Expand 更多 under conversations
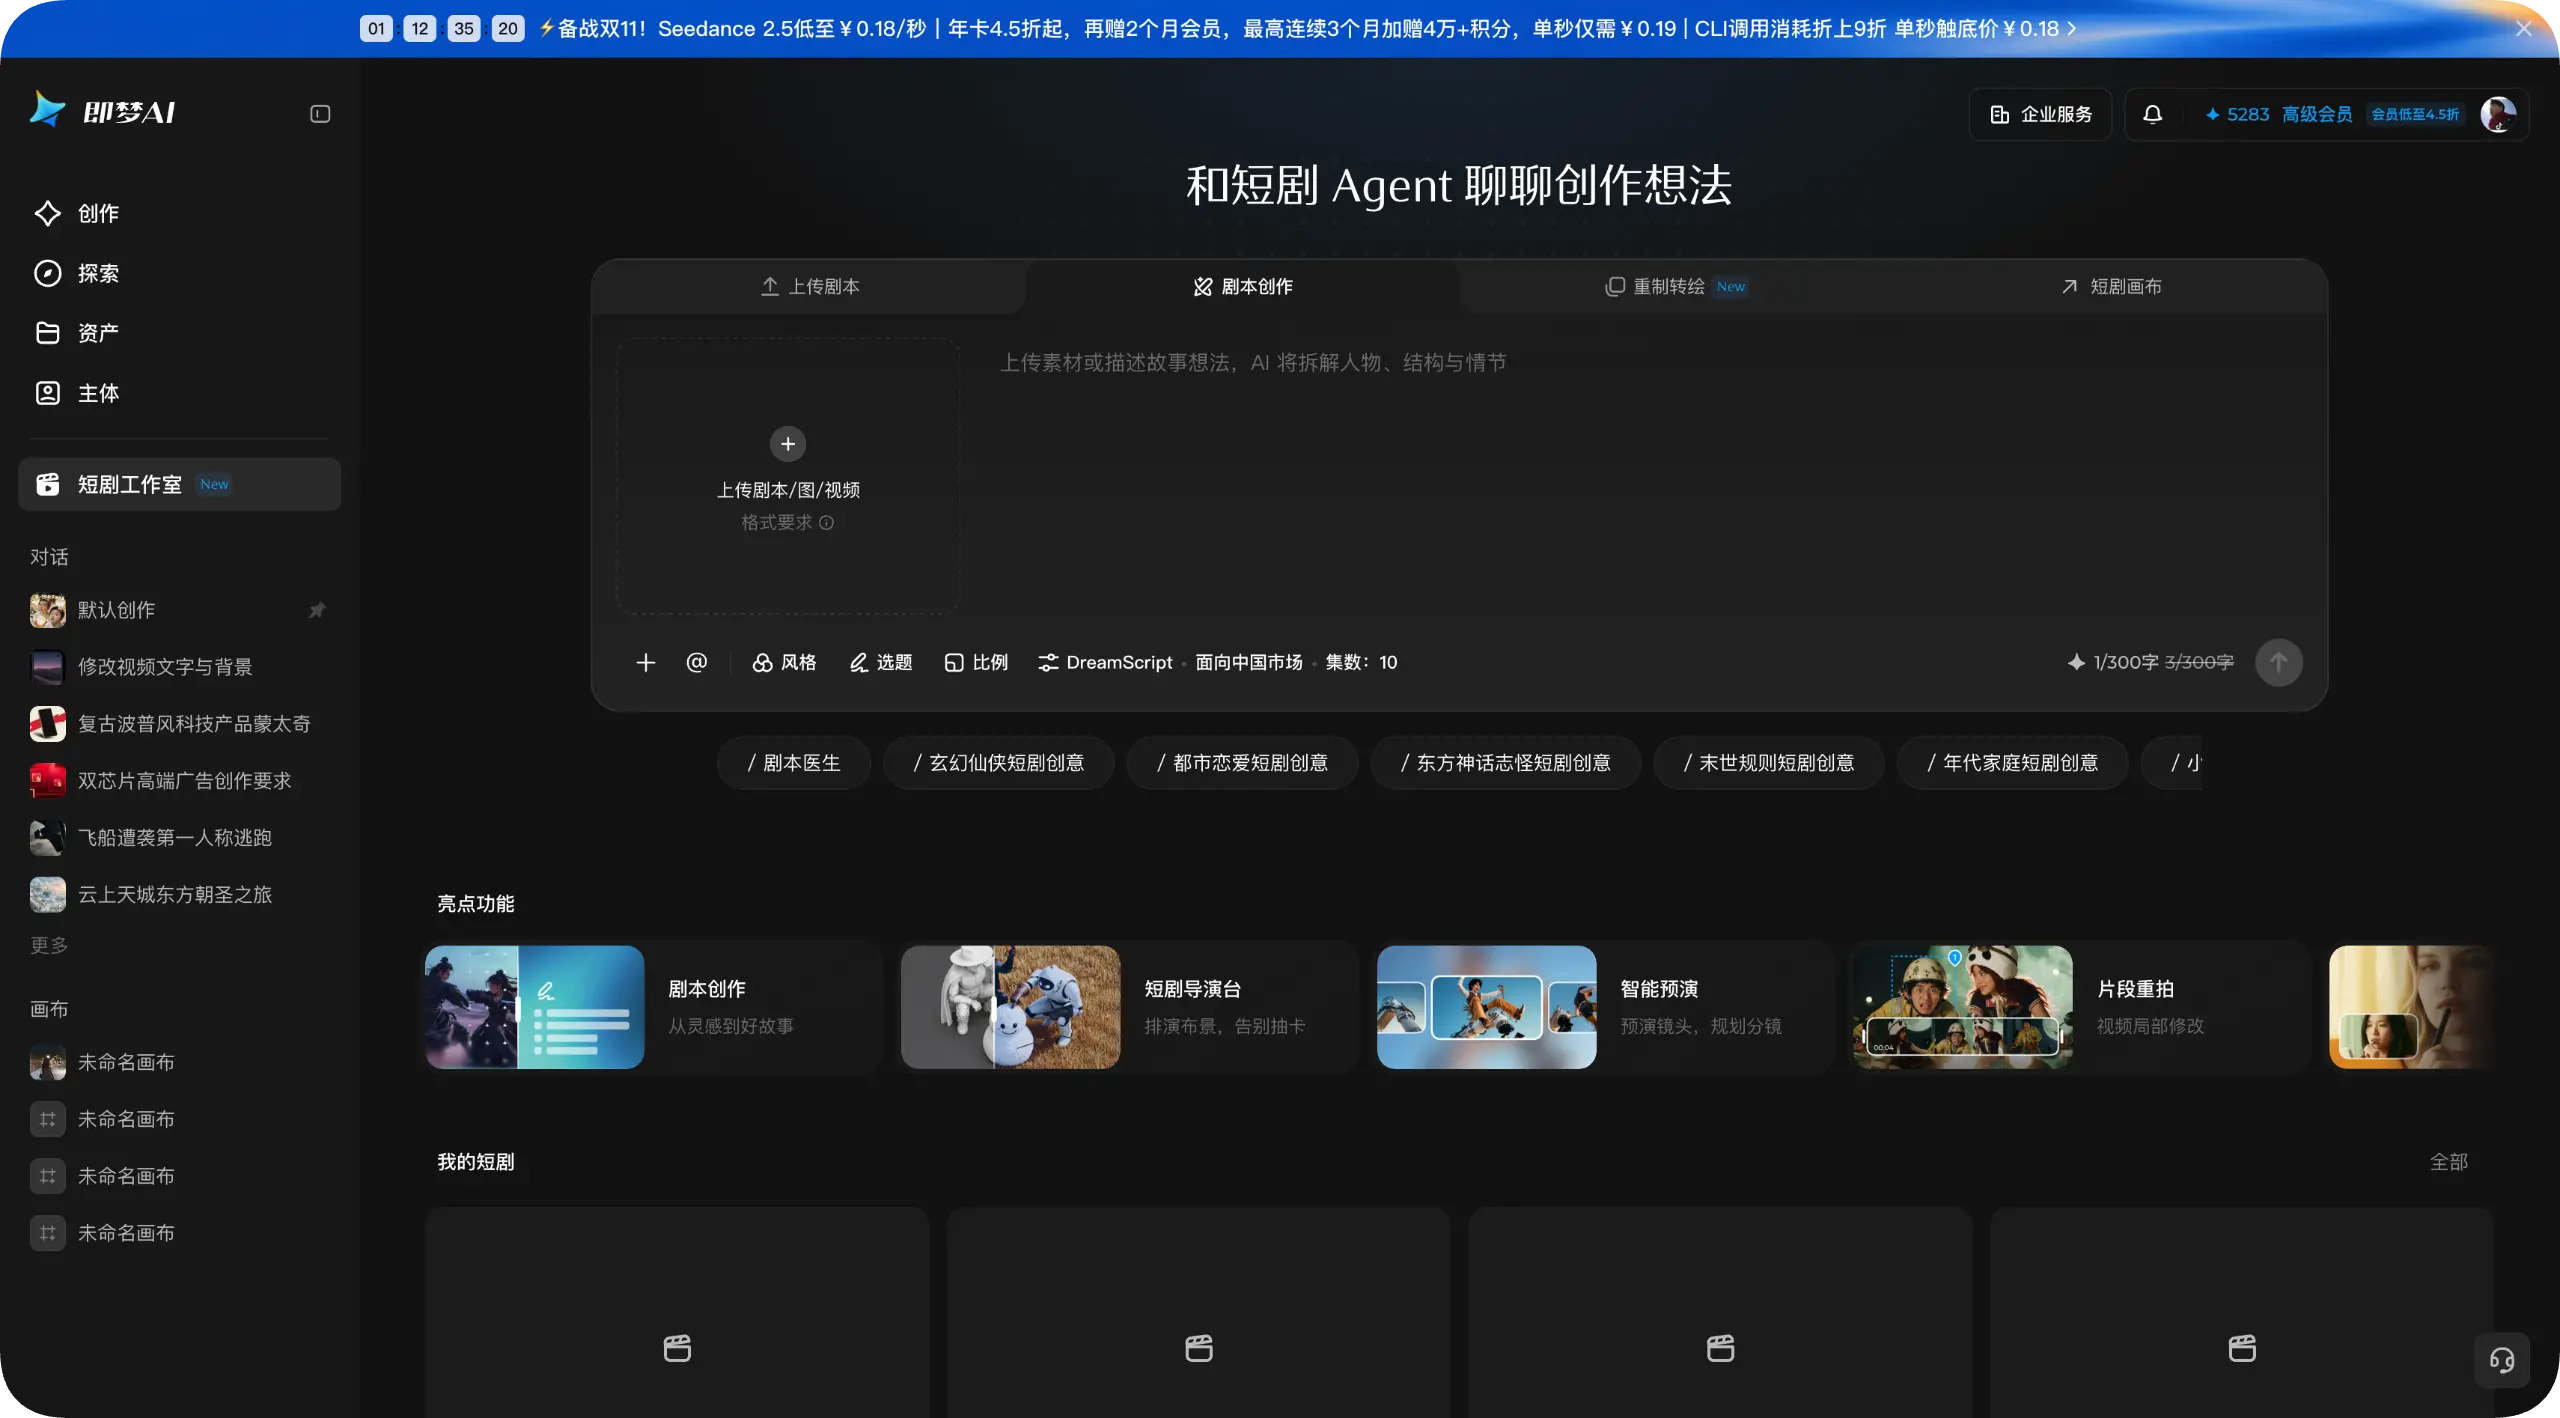Image resolution: width=2560 pixels, height=1418 pixels. [49, 945]
